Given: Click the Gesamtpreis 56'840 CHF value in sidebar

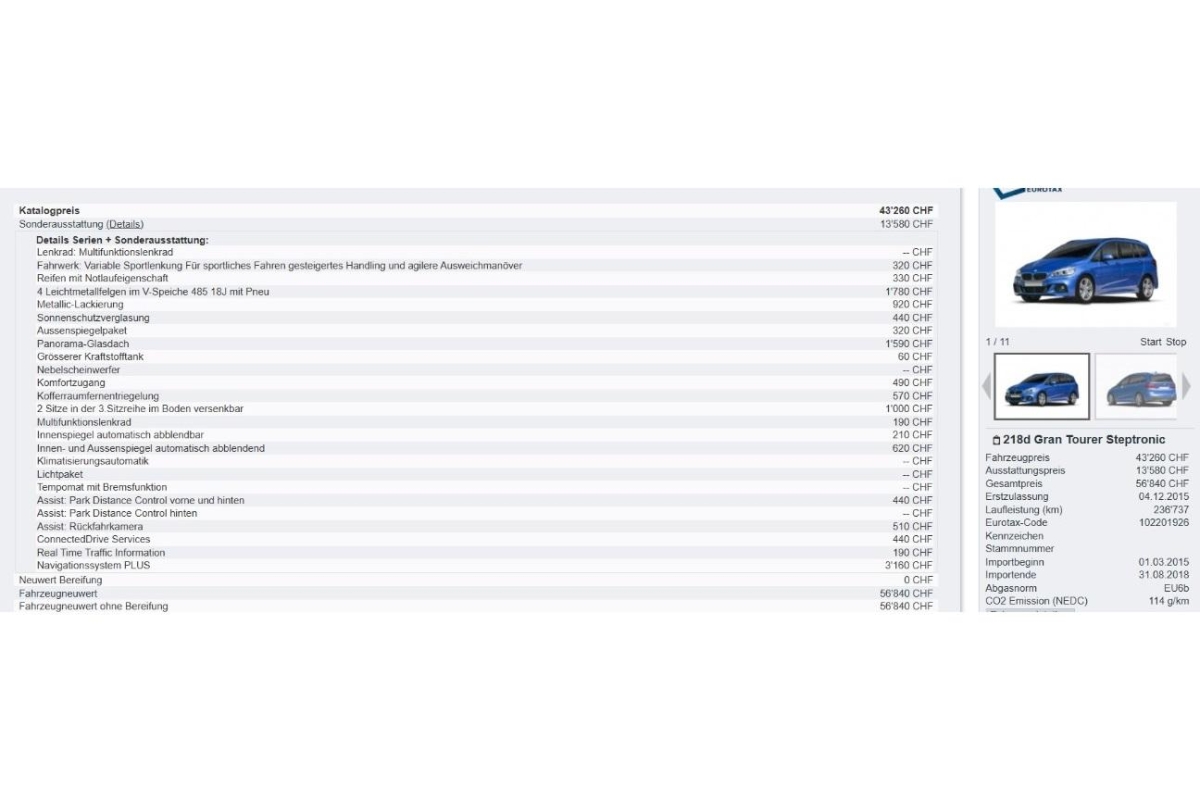Looking at the screenshot, I should [1162, 483].
